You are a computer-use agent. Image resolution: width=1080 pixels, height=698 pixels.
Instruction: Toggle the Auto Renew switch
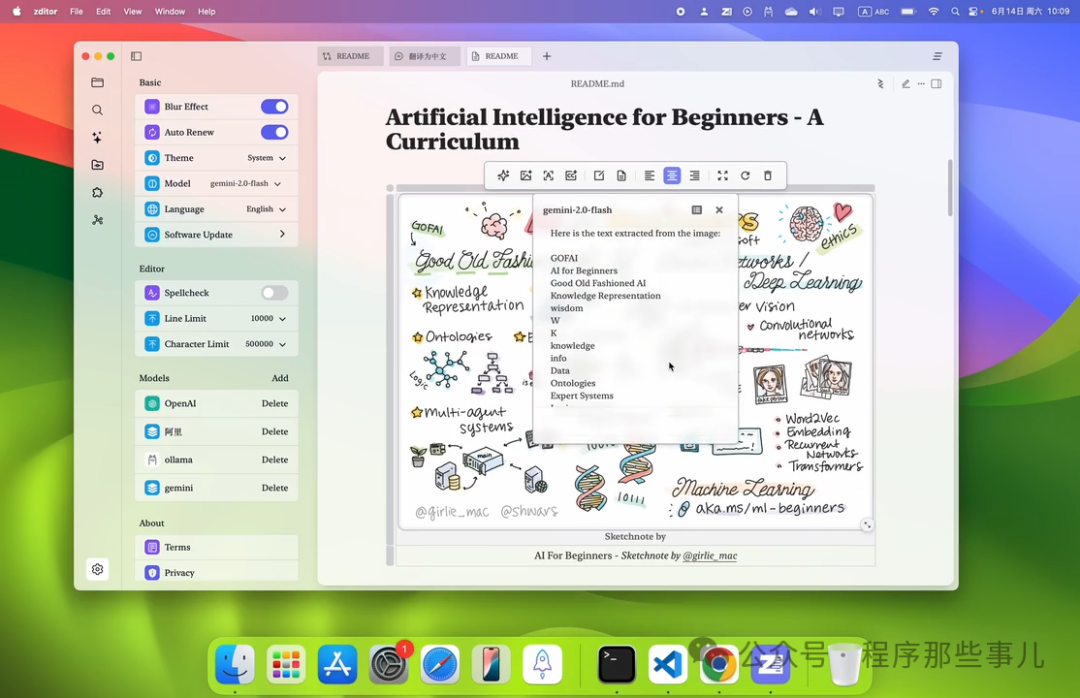tap(274, 132)
